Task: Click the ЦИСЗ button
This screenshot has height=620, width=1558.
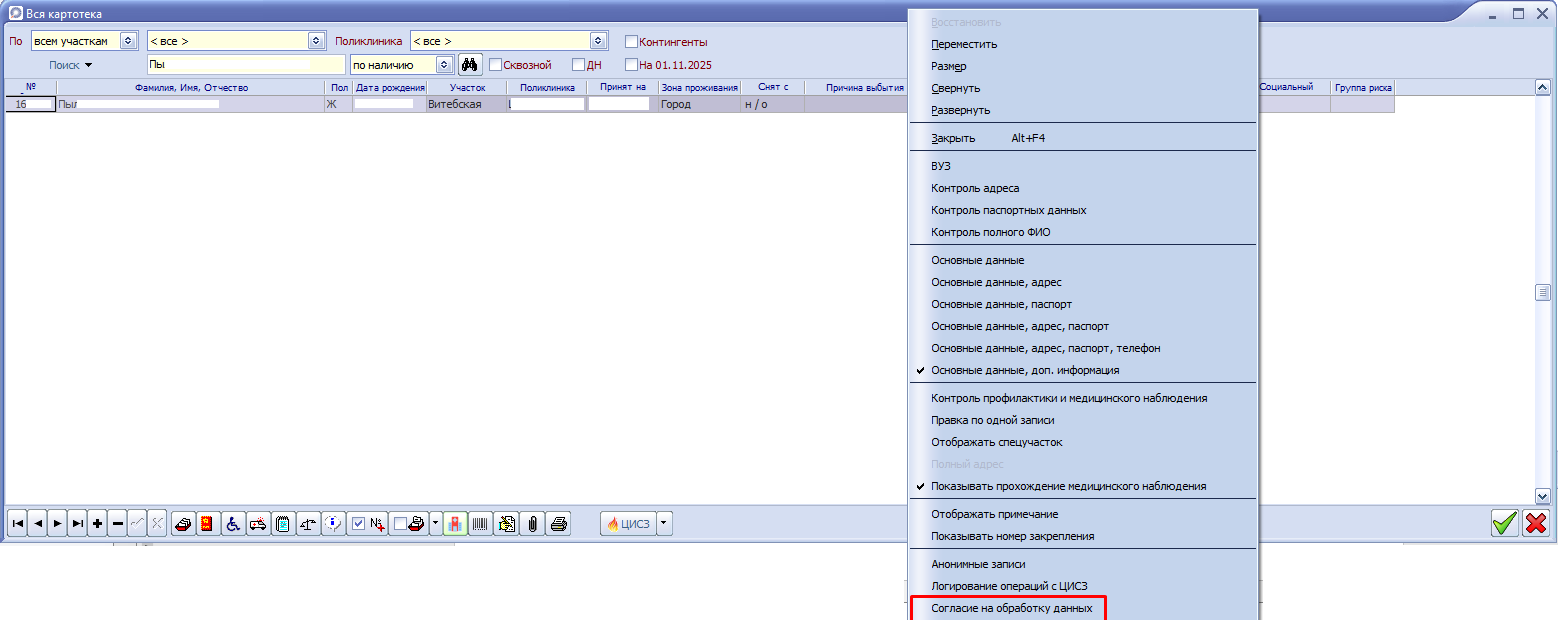Action: point(628,523)
